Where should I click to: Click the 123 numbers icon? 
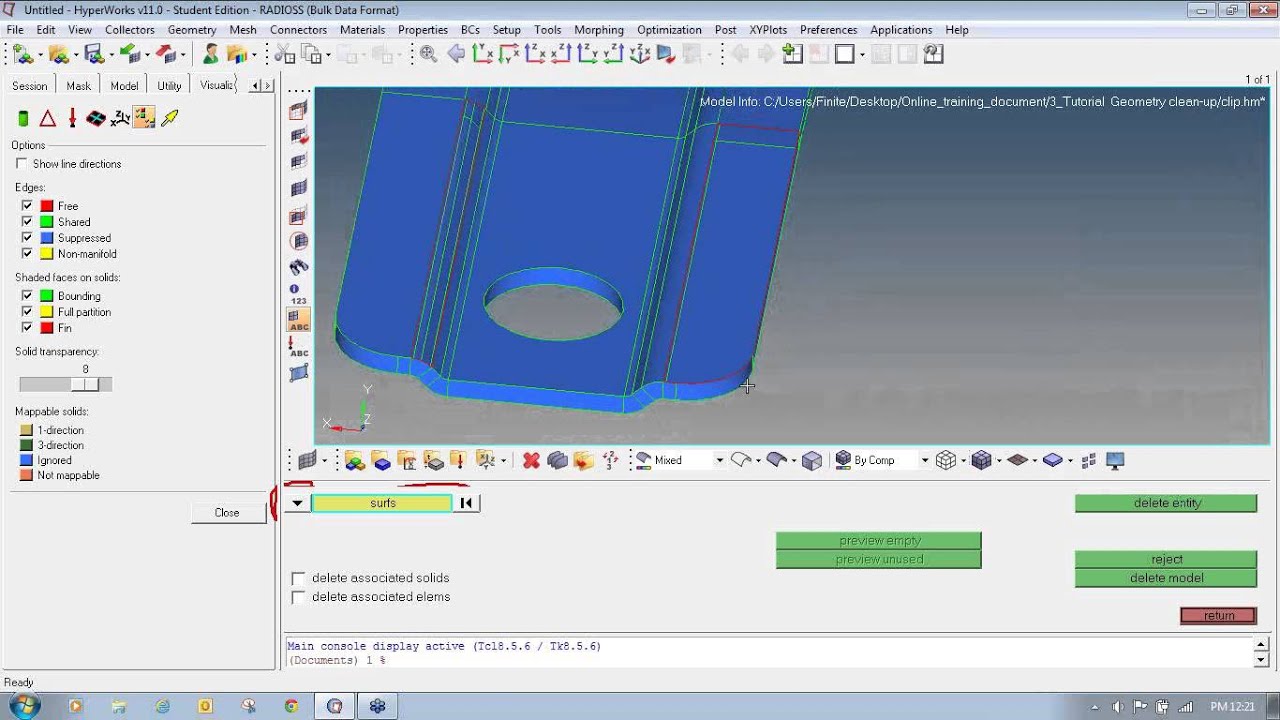[298, 294]
